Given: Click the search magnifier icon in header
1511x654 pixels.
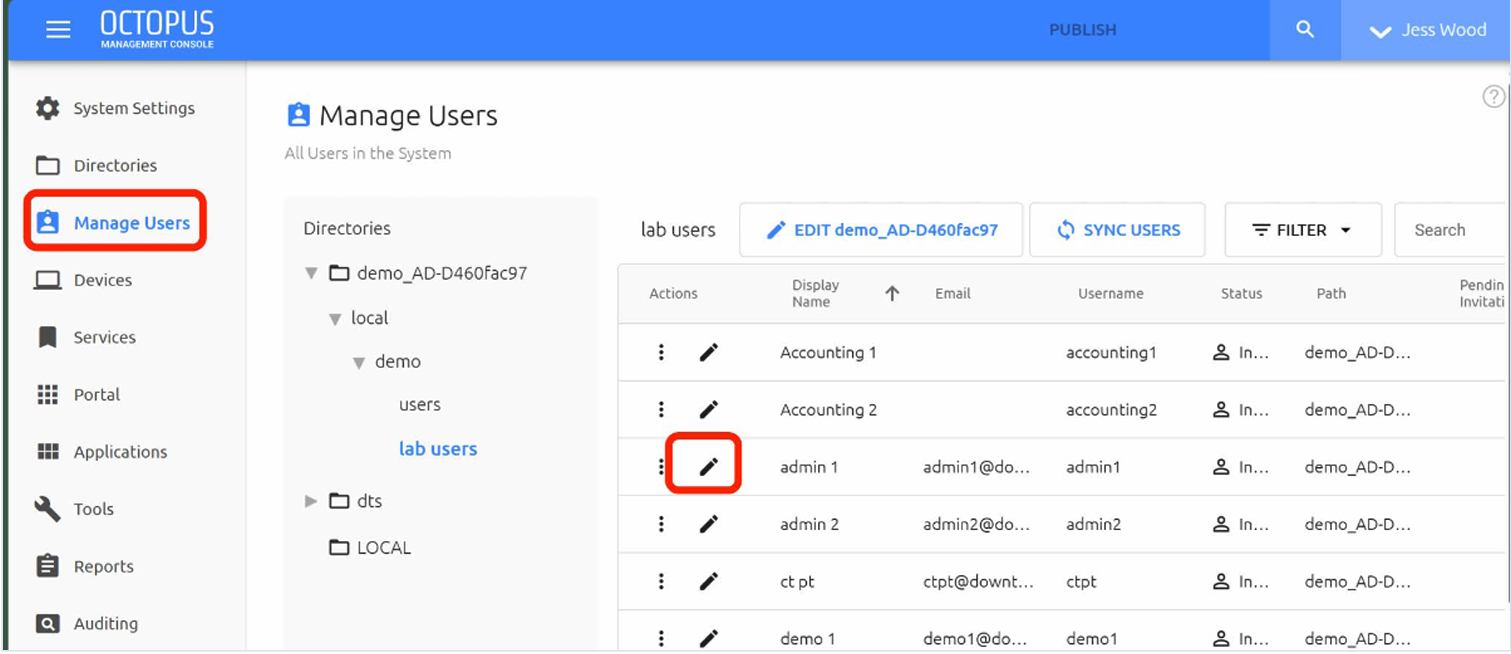Looking at the screenshot, I should click(1305, 30).
